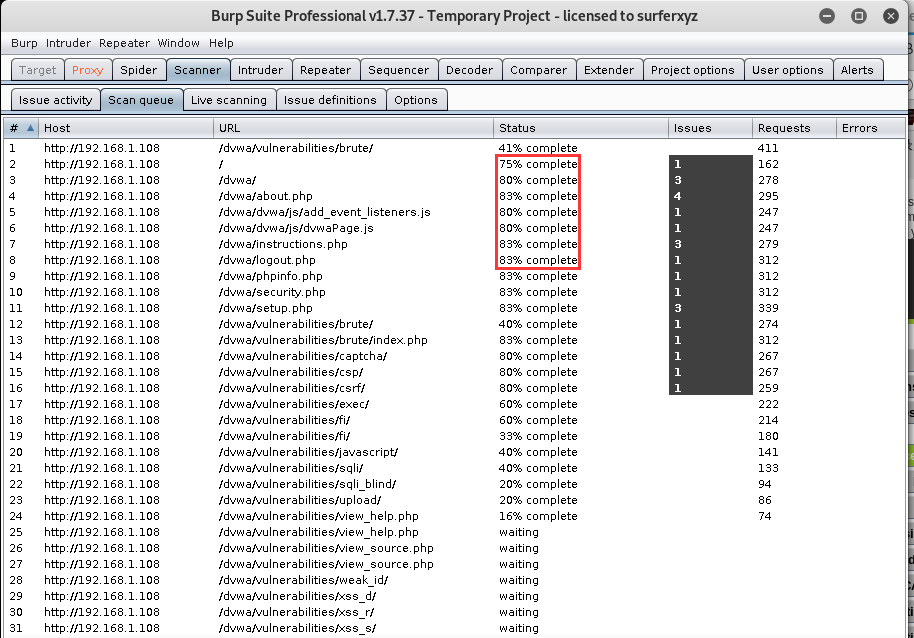Viewport: 914px width, 638px height.
Task: Select the /dvwa/vulnerabilities/sqli/ row
Action: (x=455, y=468)
